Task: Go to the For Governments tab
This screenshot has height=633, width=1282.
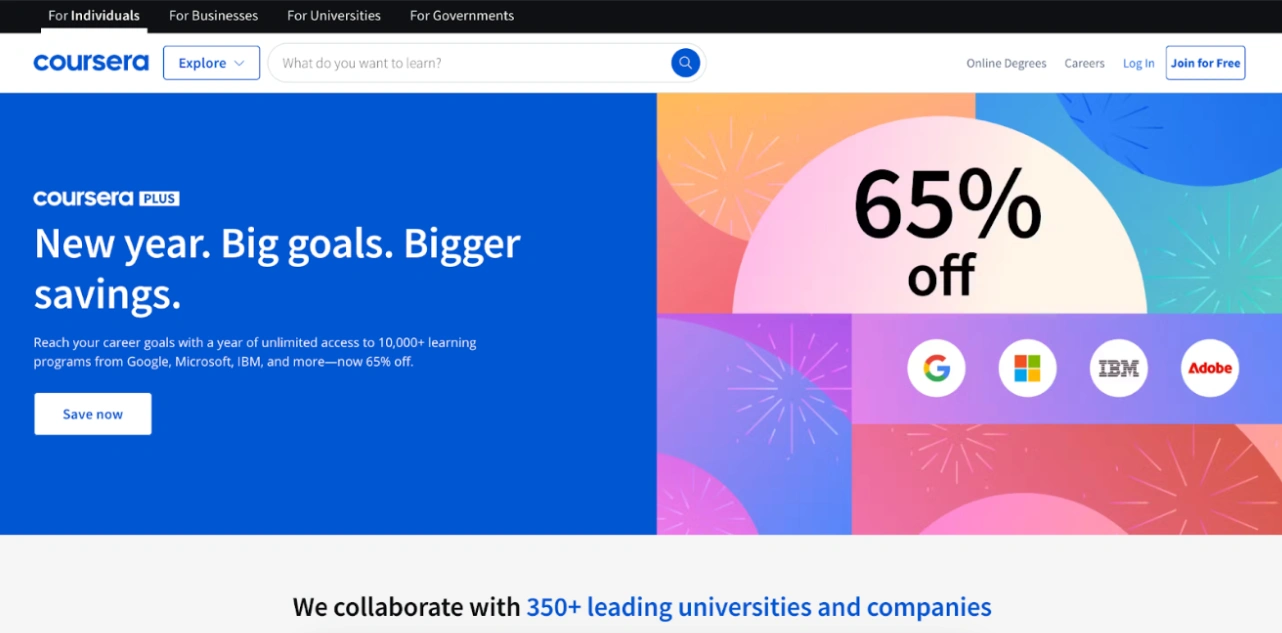Action: click(x=462, y=16)
